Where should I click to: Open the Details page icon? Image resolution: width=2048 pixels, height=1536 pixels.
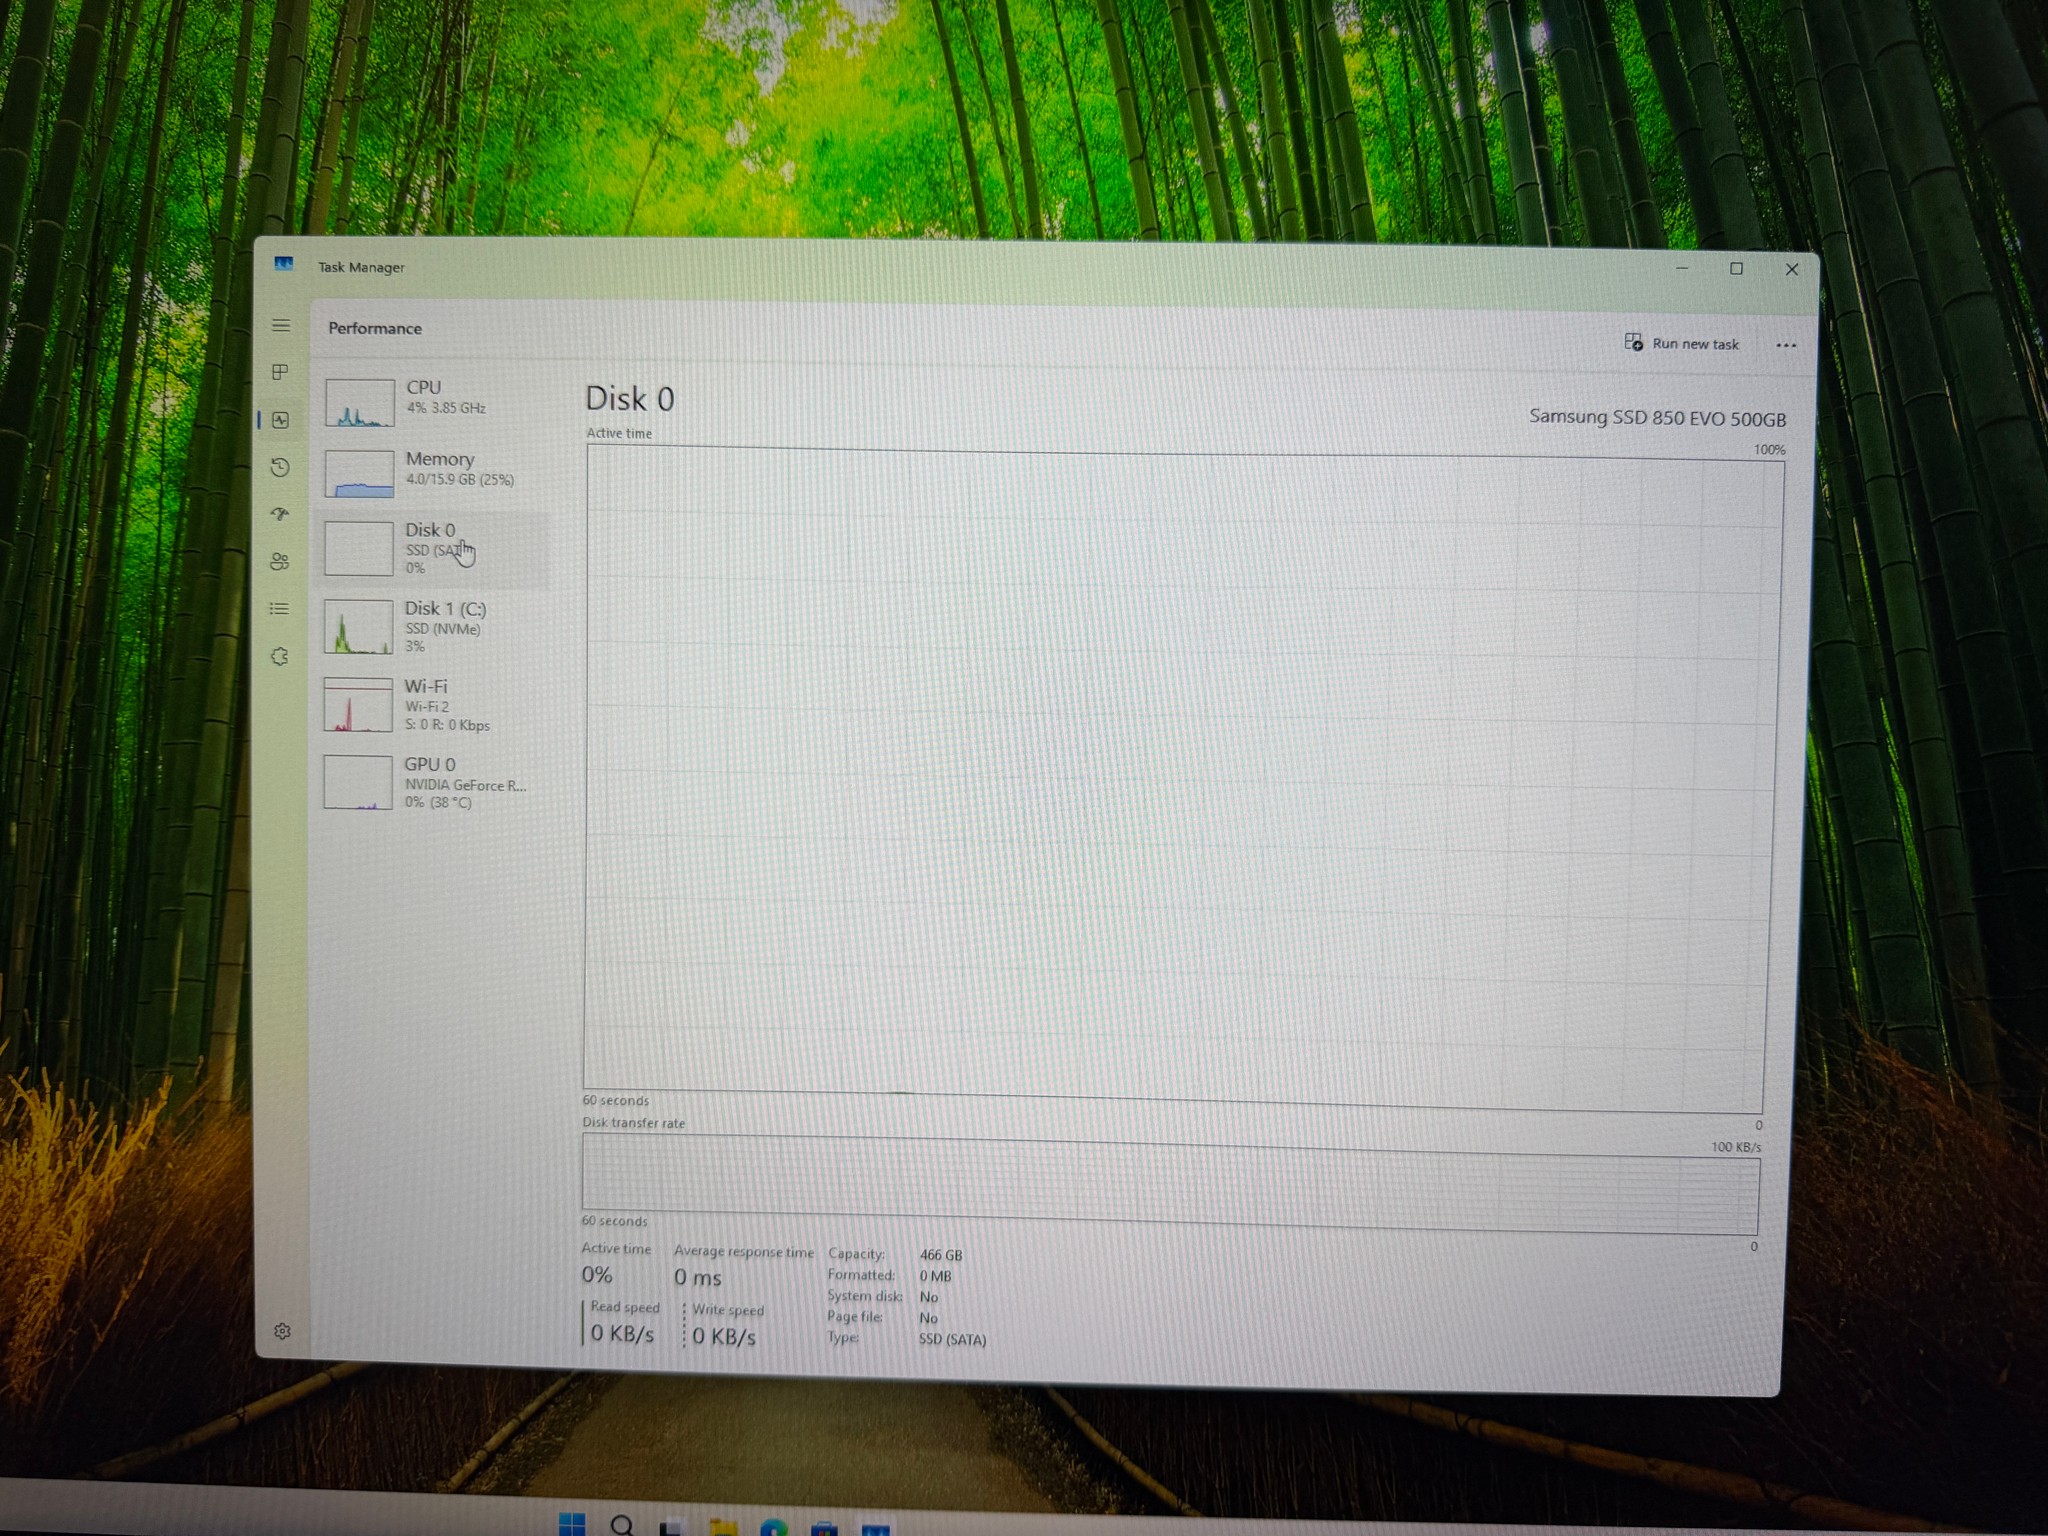pos(280,608)
